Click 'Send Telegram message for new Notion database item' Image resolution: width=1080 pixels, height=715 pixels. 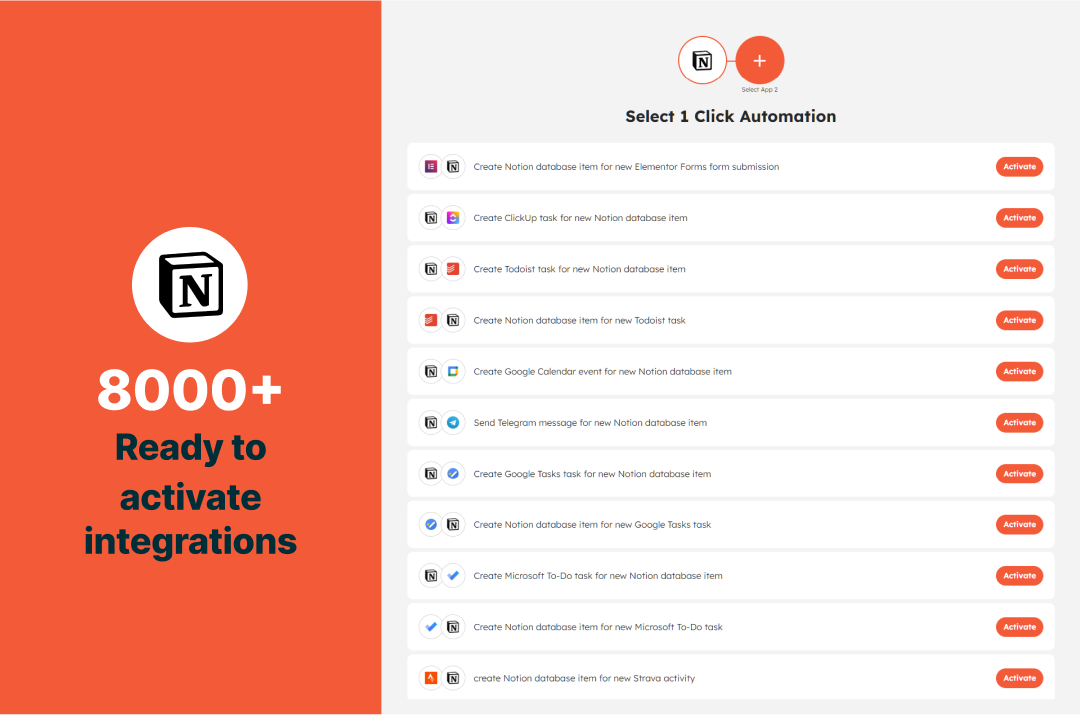click(590, 422)
